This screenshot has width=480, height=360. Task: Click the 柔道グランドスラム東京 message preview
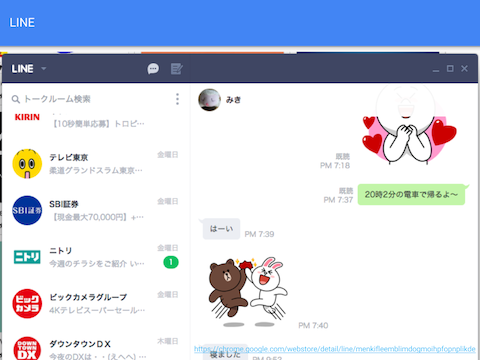pos(96,171)
